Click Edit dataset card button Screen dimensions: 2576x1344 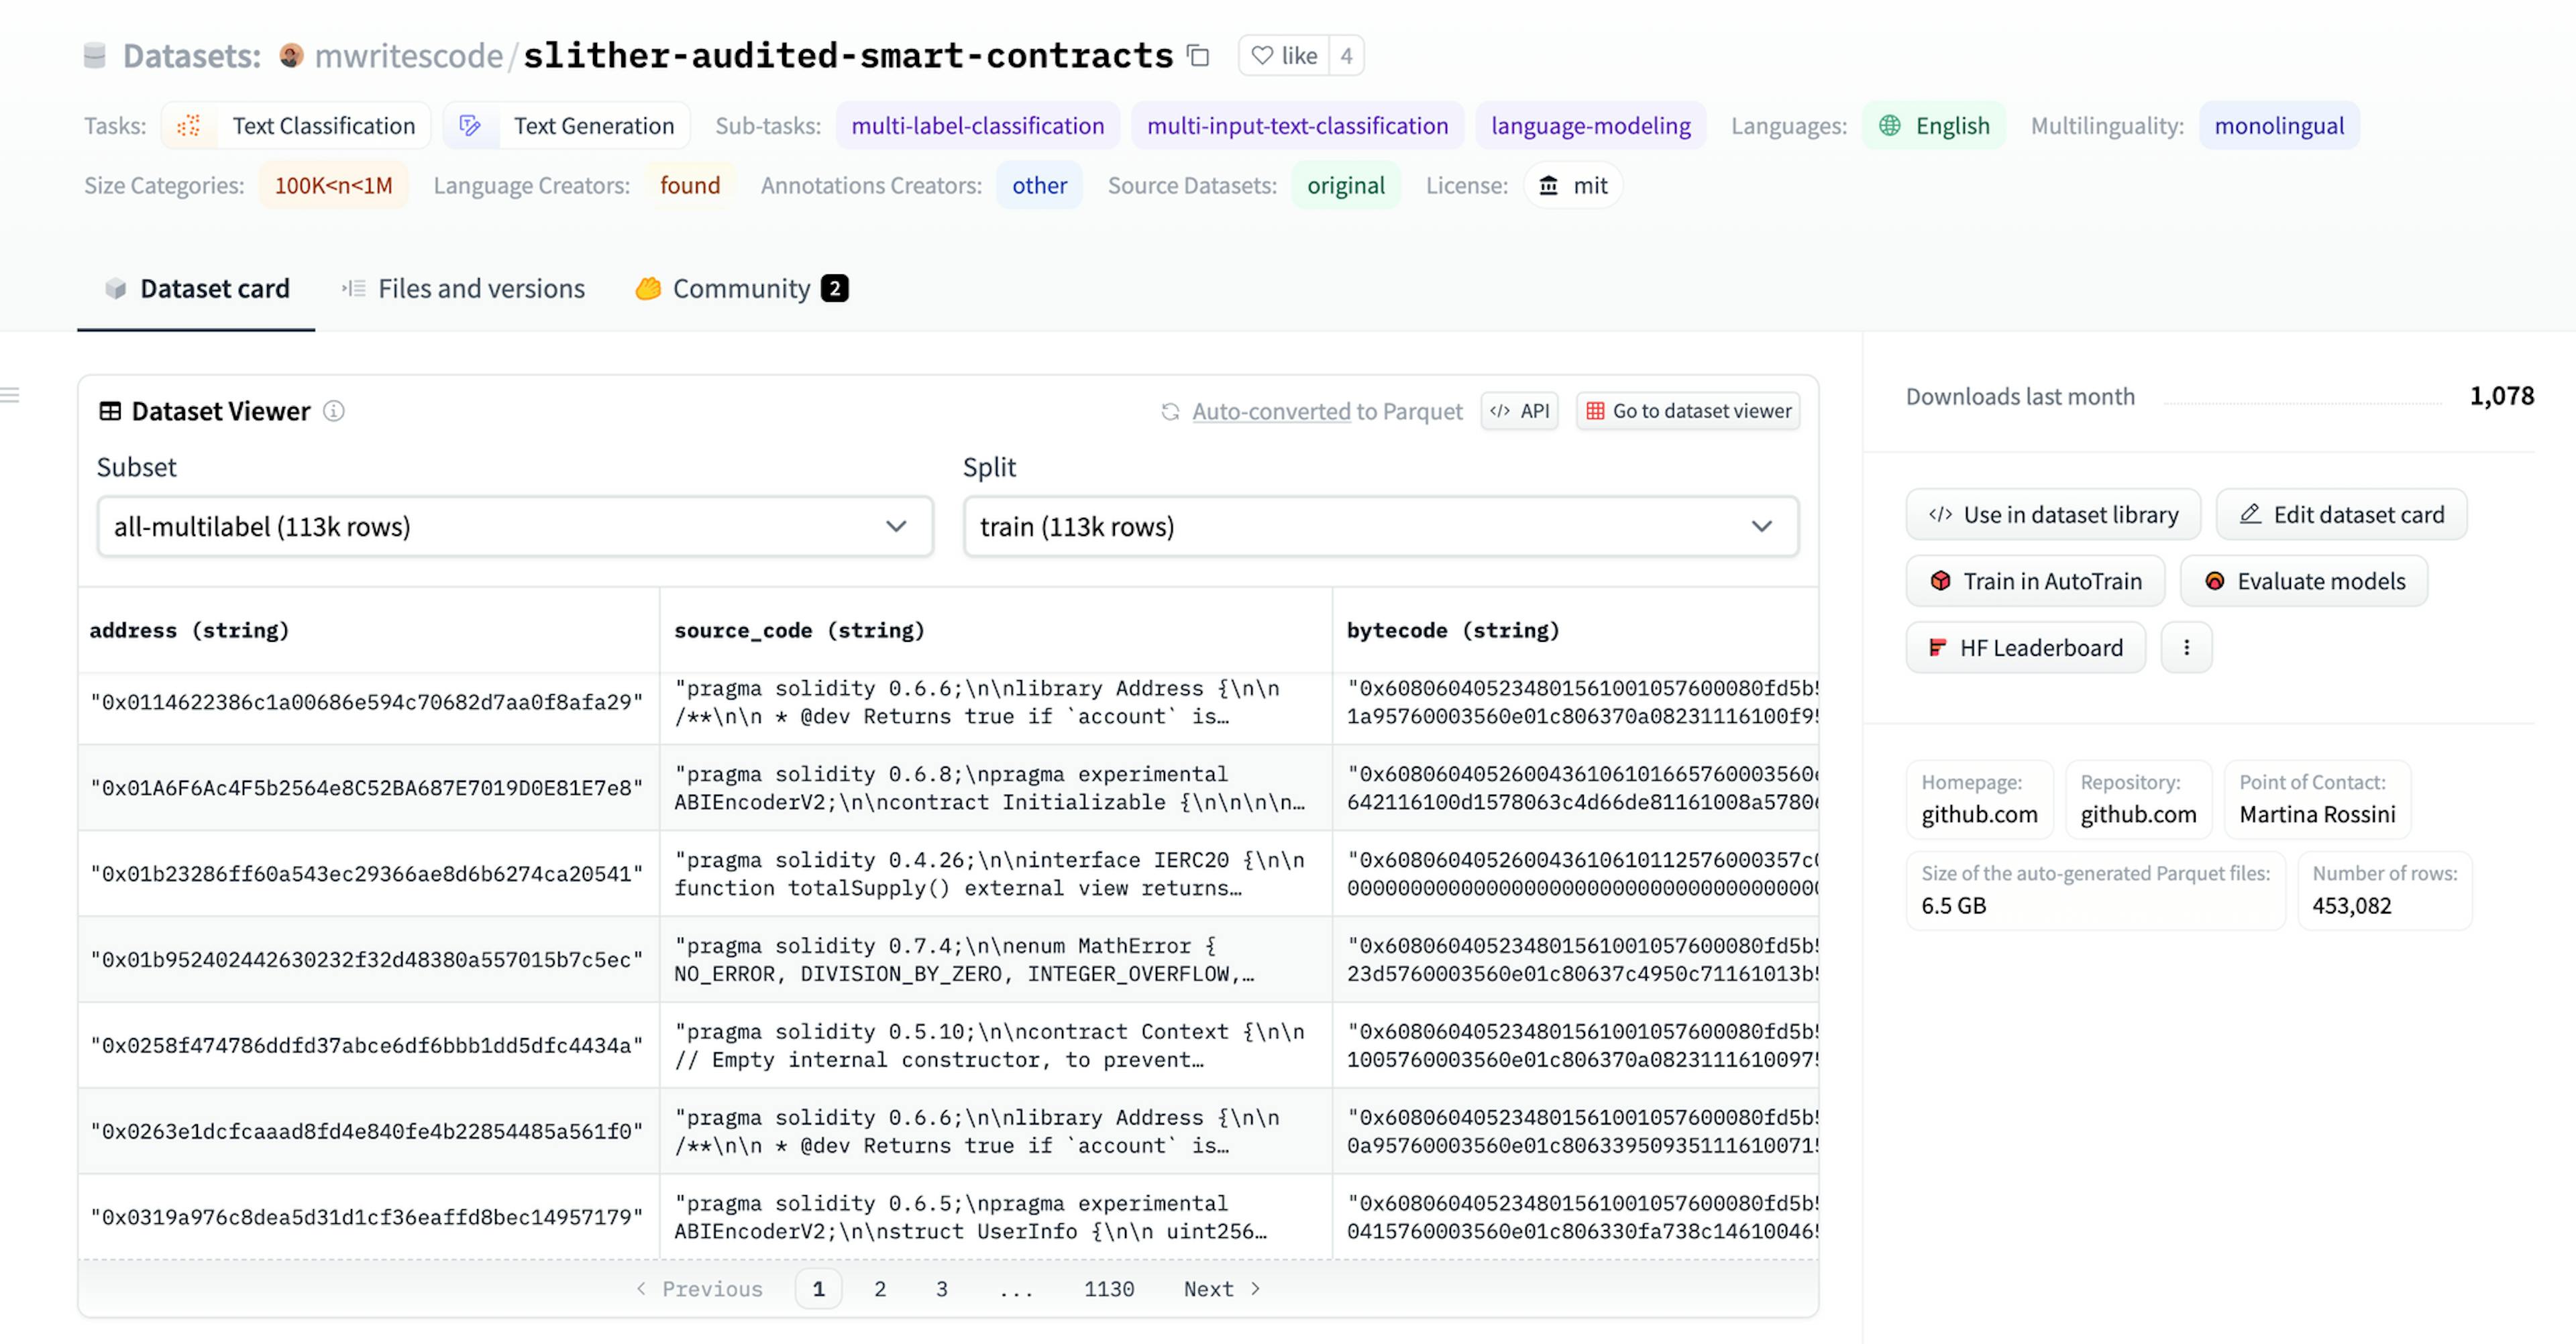(2341, 513)
